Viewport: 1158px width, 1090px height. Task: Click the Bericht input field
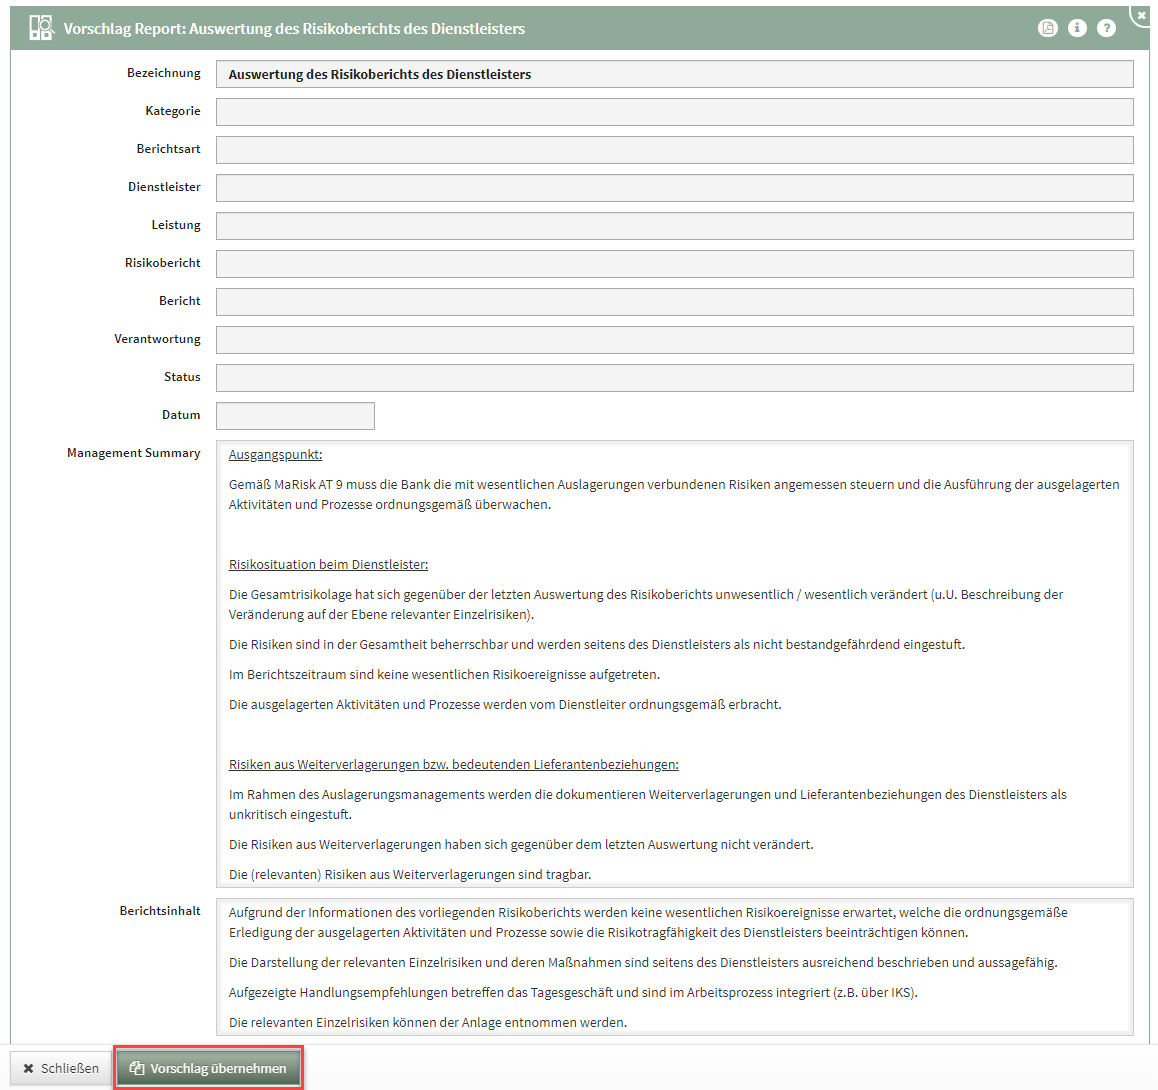click(674, 302)
